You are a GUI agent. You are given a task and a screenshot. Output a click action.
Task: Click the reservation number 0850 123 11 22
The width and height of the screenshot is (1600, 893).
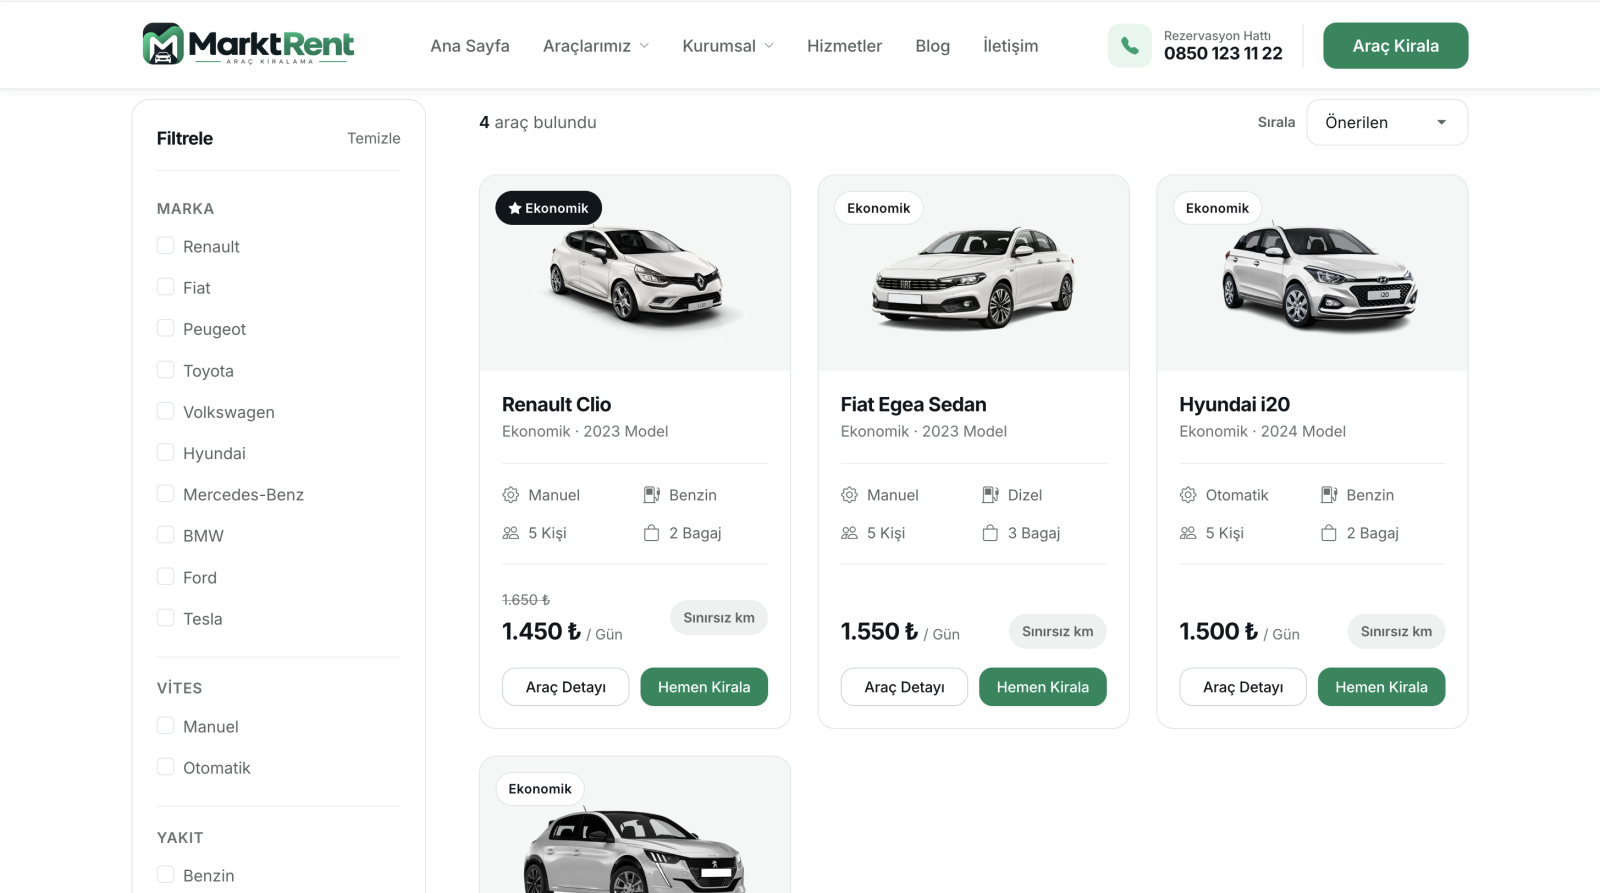point(1223,54)
